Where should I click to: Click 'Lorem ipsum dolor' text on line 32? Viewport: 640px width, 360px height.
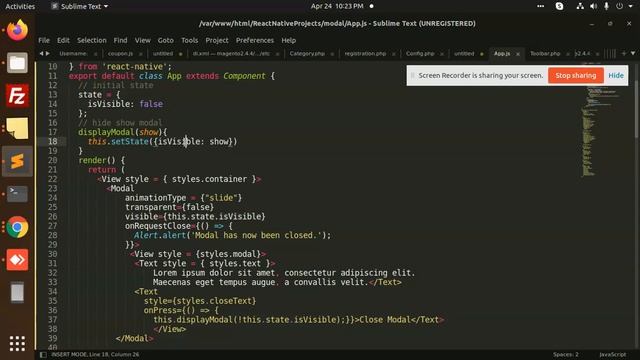193,273
